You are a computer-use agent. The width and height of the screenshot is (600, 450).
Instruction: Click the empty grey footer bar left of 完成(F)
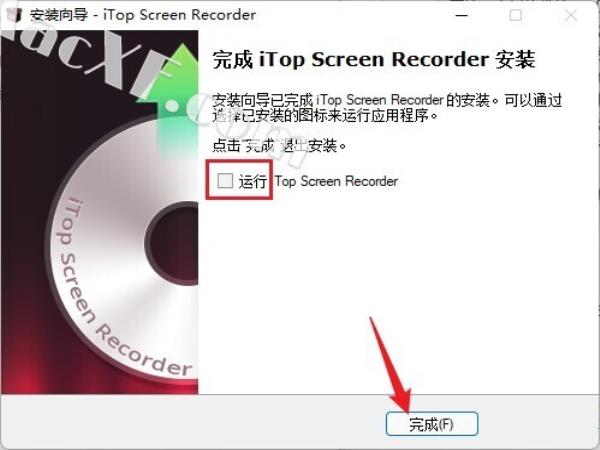coord(191,424)
